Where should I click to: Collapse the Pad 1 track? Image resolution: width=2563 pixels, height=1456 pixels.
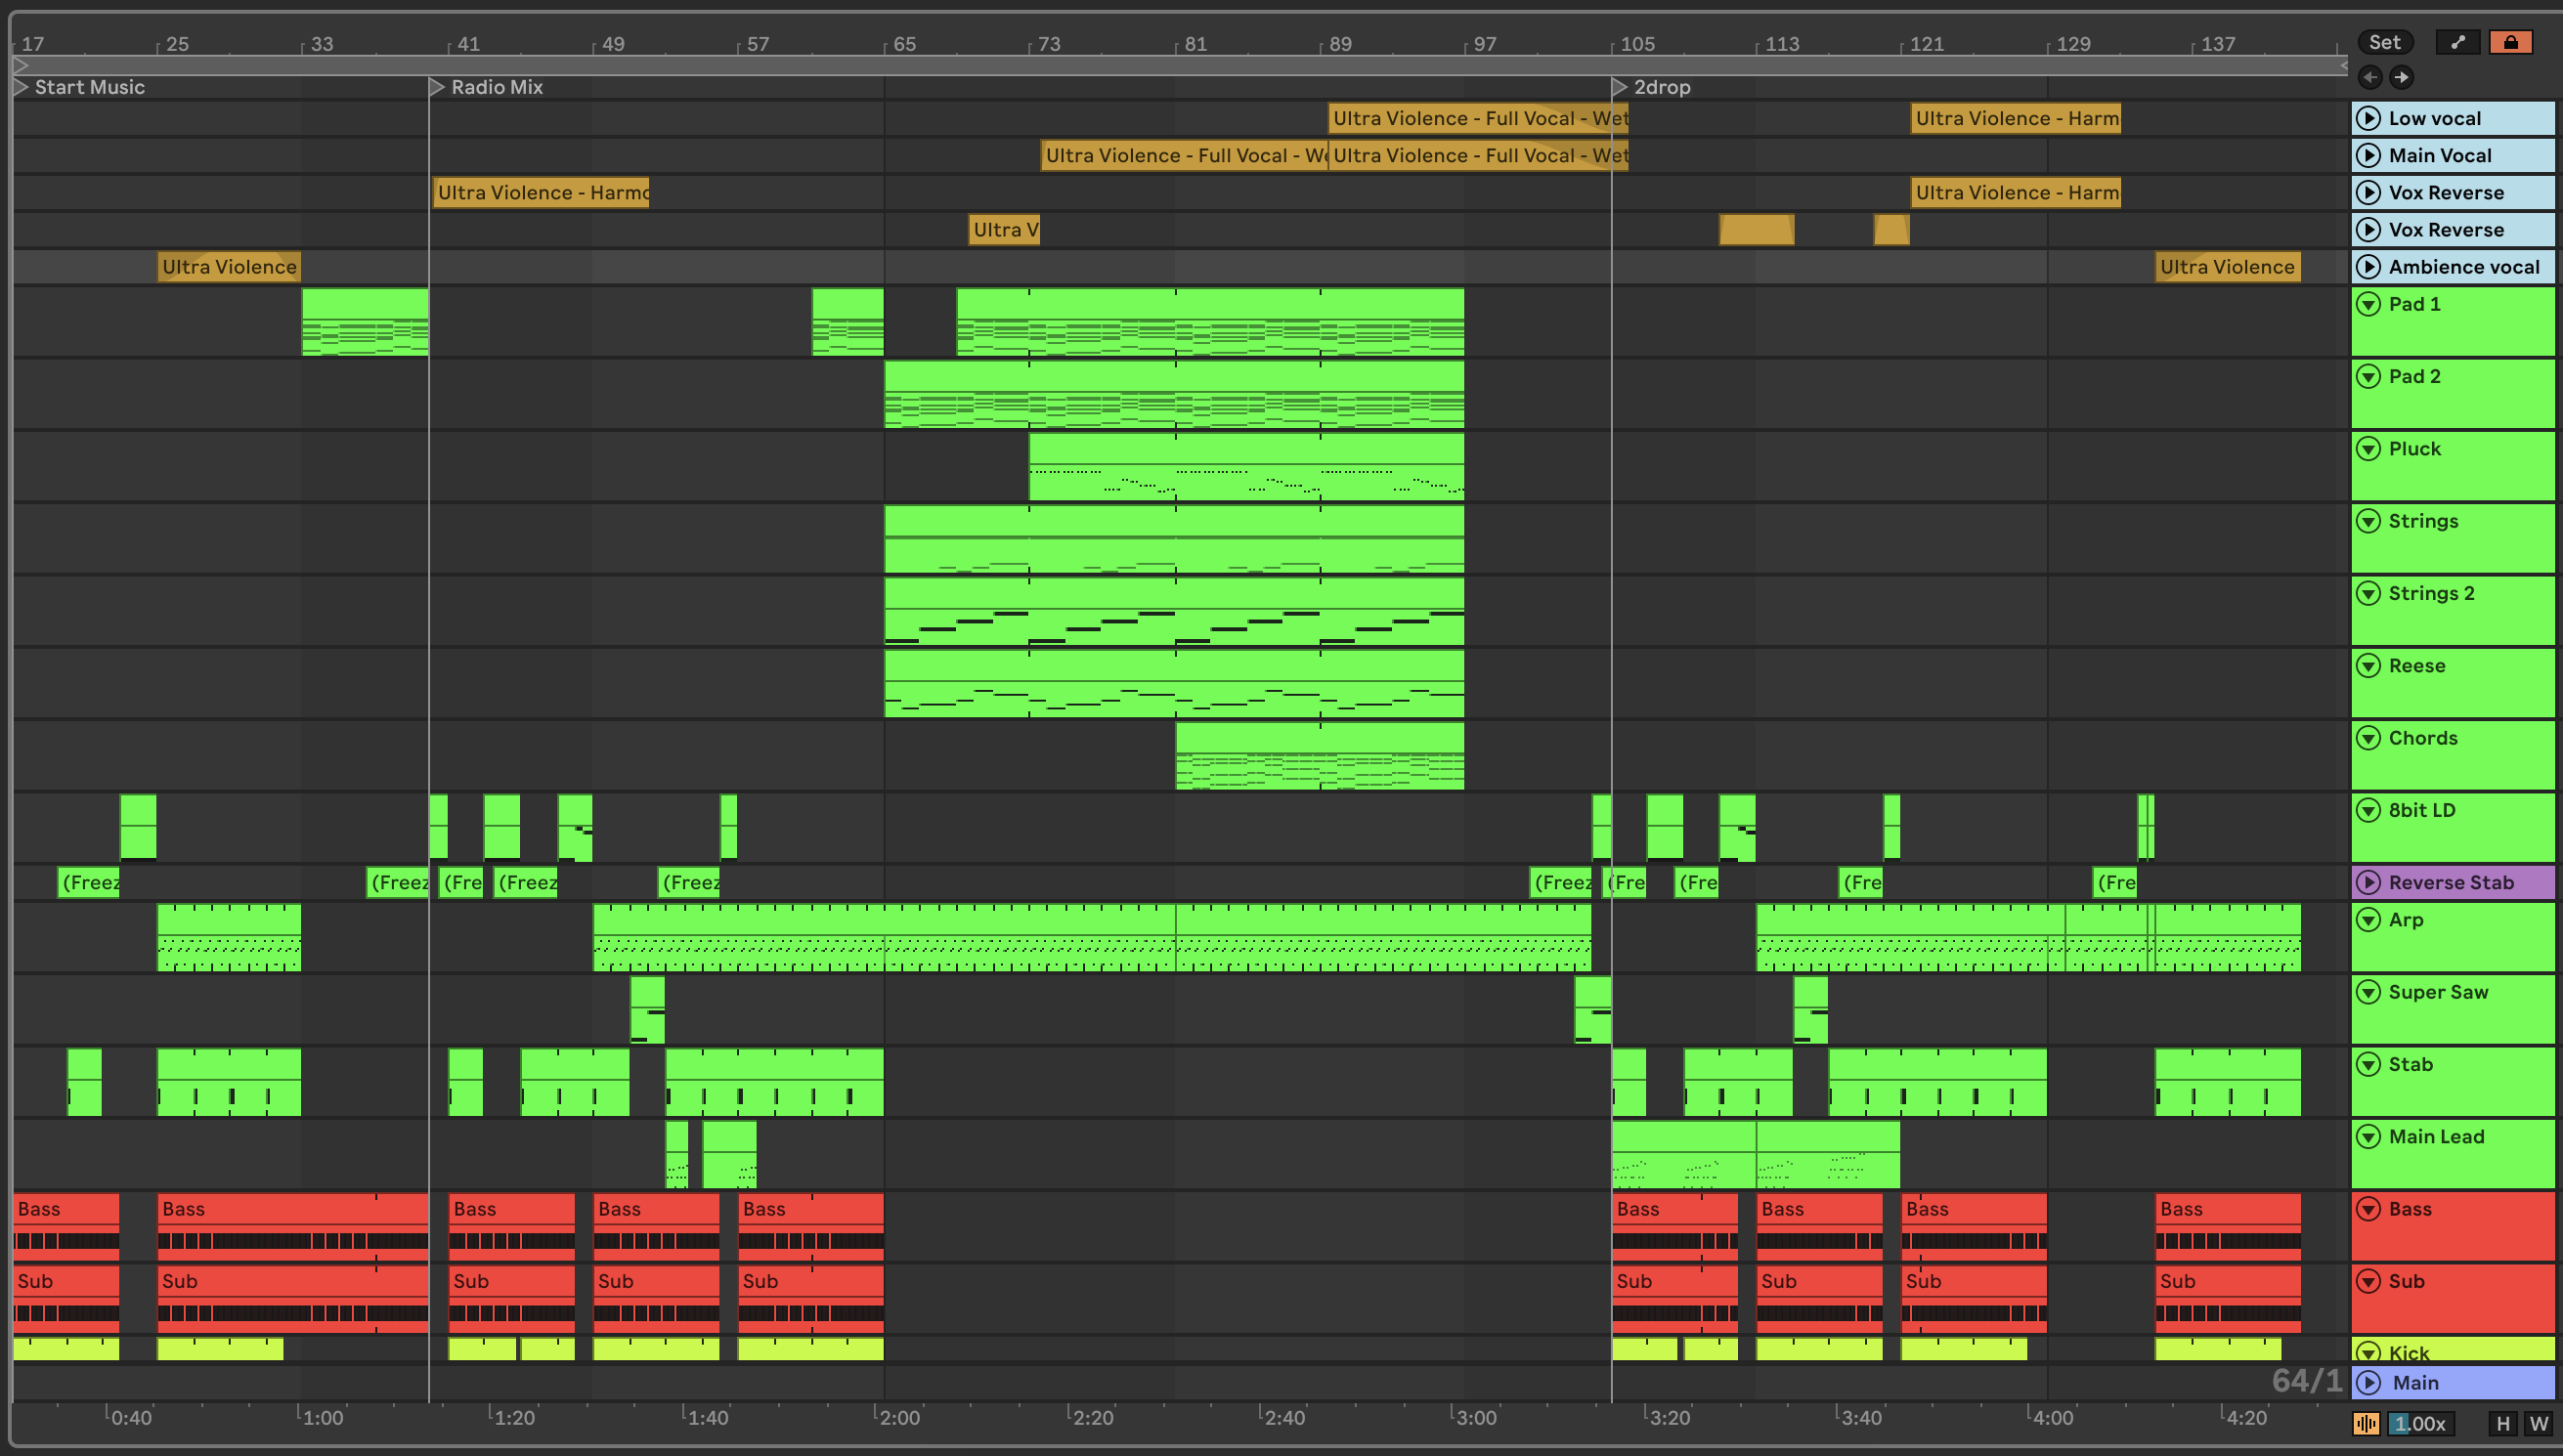2368,304
